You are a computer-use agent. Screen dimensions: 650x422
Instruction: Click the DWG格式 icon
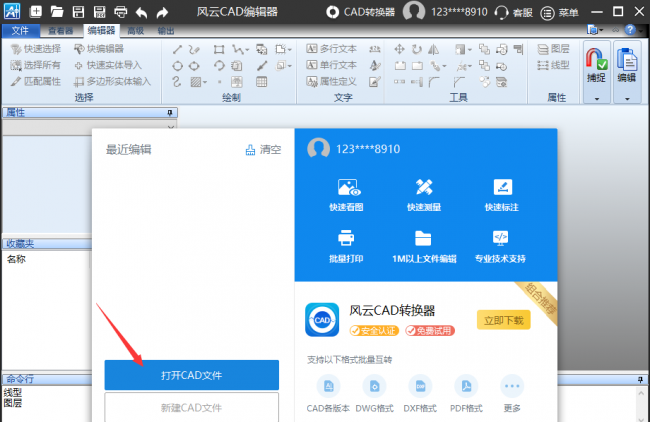click(374, 386)
